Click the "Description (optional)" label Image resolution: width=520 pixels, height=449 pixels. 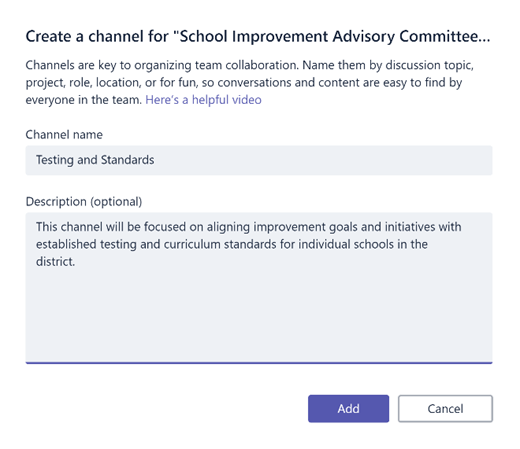click(x=84, y=202)
